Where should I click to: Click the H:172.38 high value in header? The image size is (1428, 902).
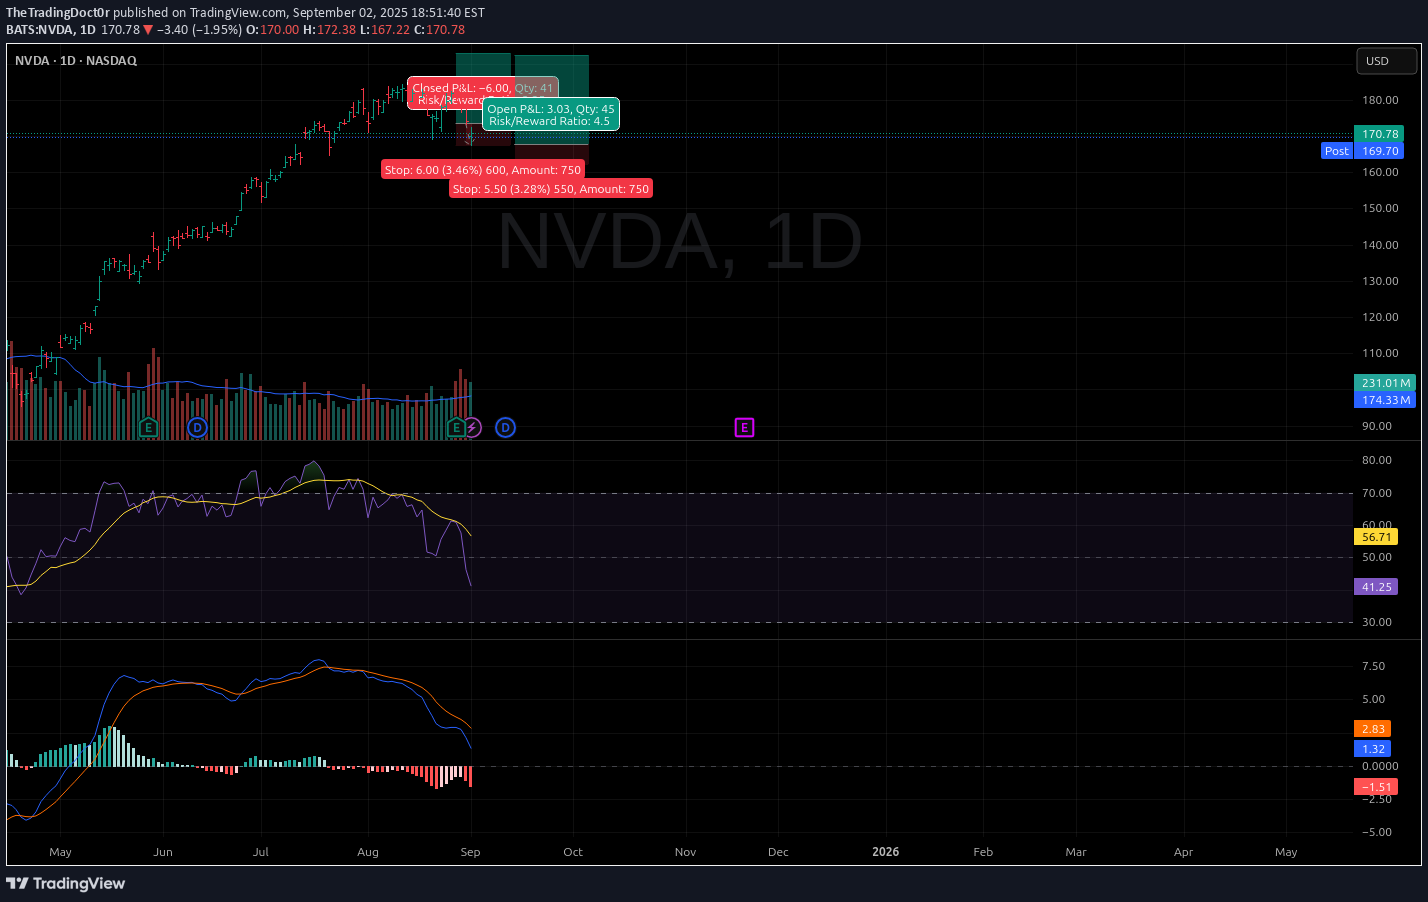[329, 30]
